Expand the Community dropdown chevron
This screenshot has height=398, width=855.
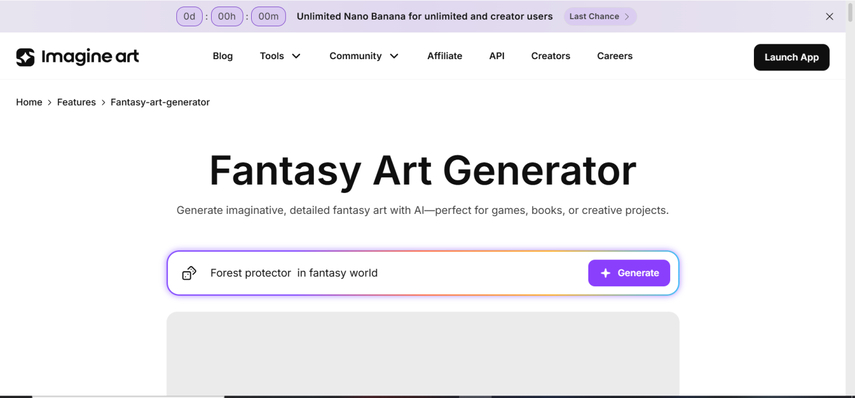click(x=394, y=56)
